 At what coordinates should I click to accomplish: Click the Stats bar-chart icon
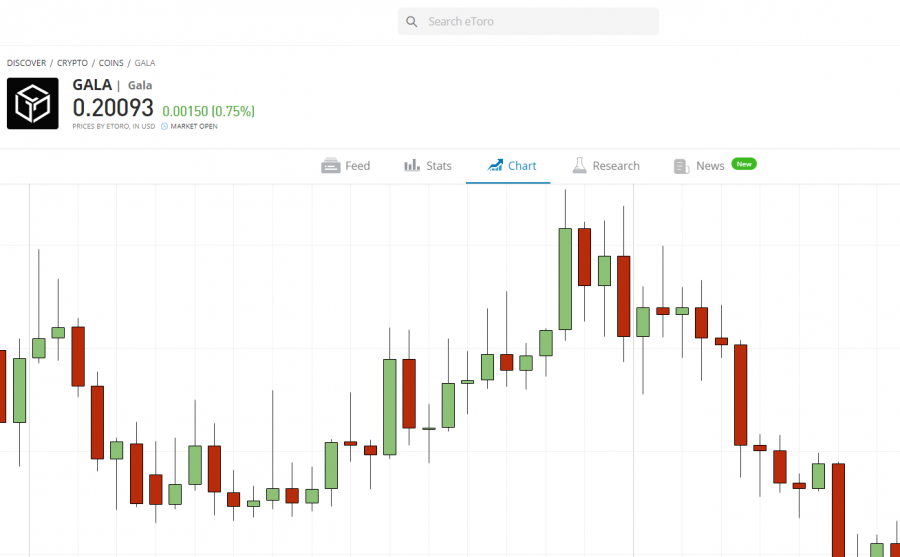412,166
